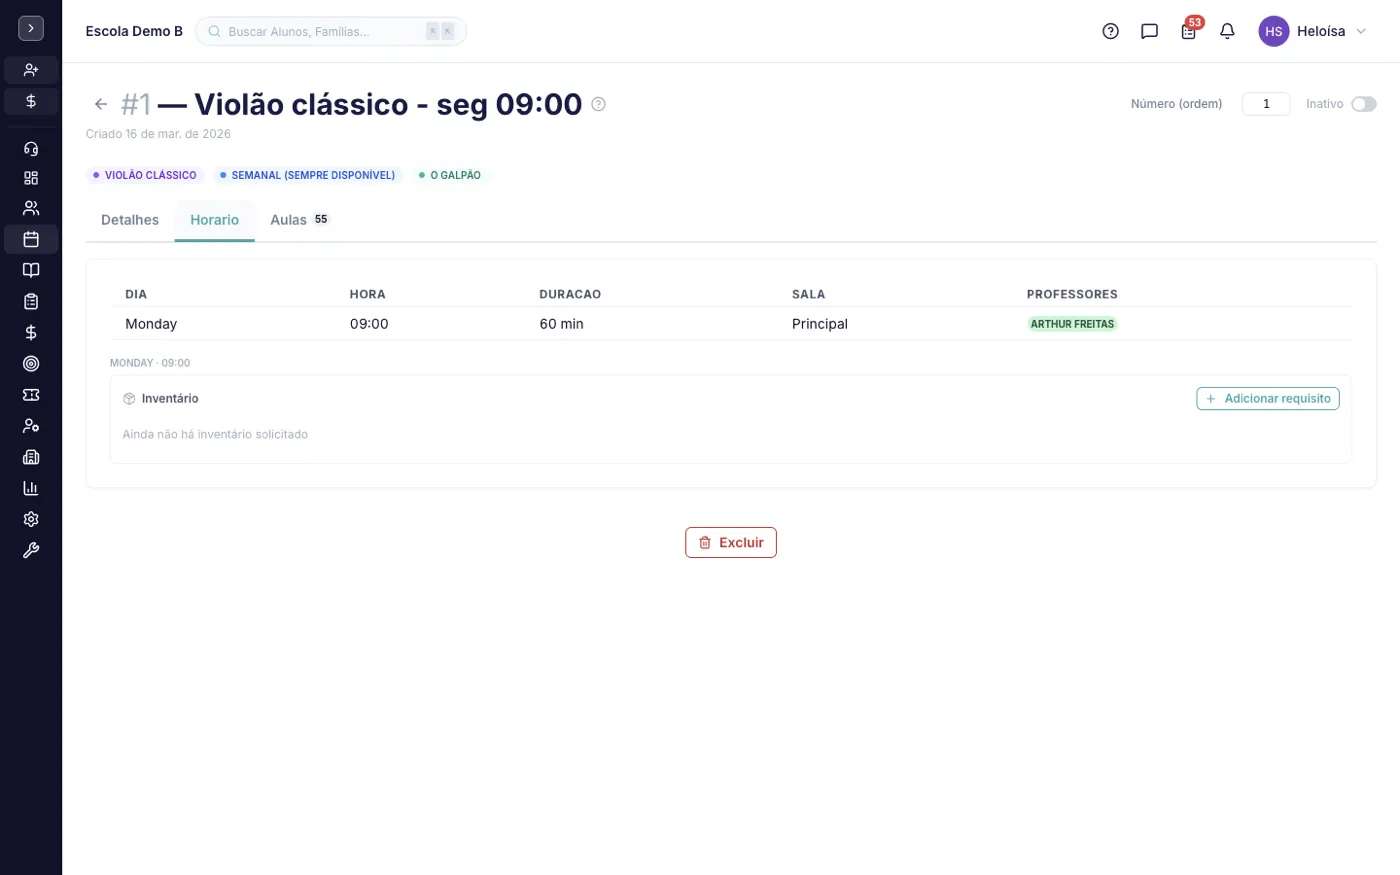Click the Principal room cell
The image size is (1400, 875).
tap(820, 324)
